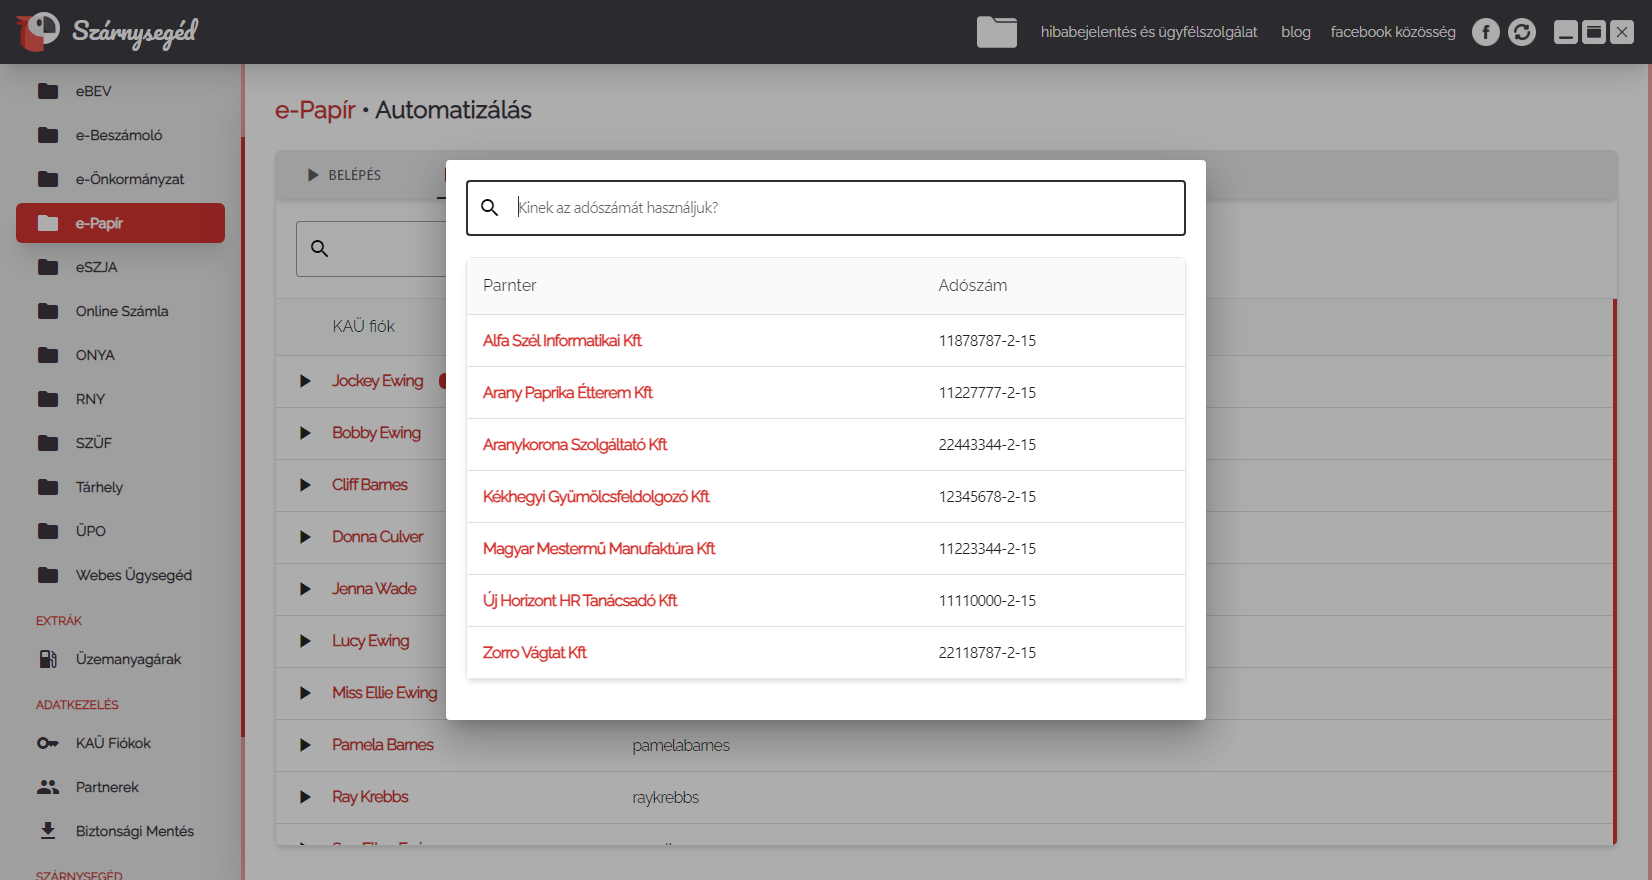Choose Kékhegyi Gyümölcsfeldolgozó Kft from list

pyautogui.click(x=596, y=497)
